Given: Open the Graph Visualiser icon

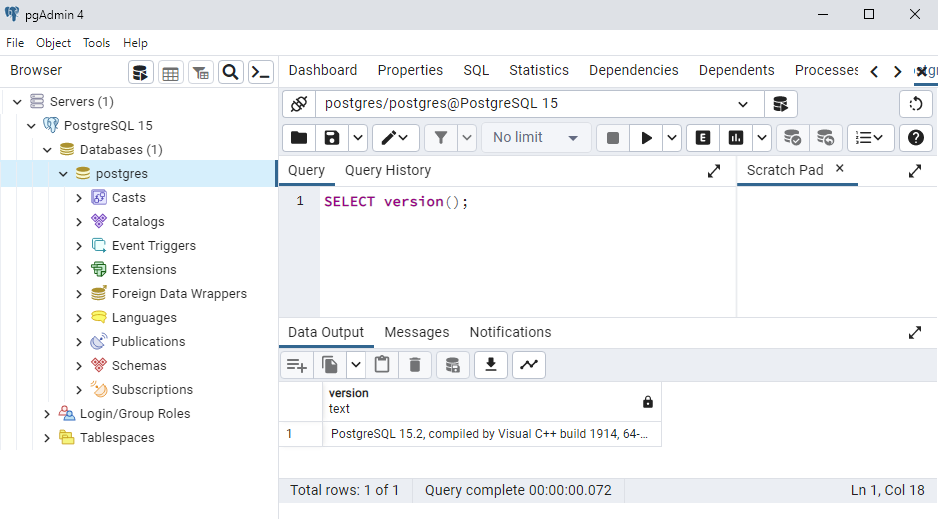Looking at the screenshot, I should click(x=528, y=365).
